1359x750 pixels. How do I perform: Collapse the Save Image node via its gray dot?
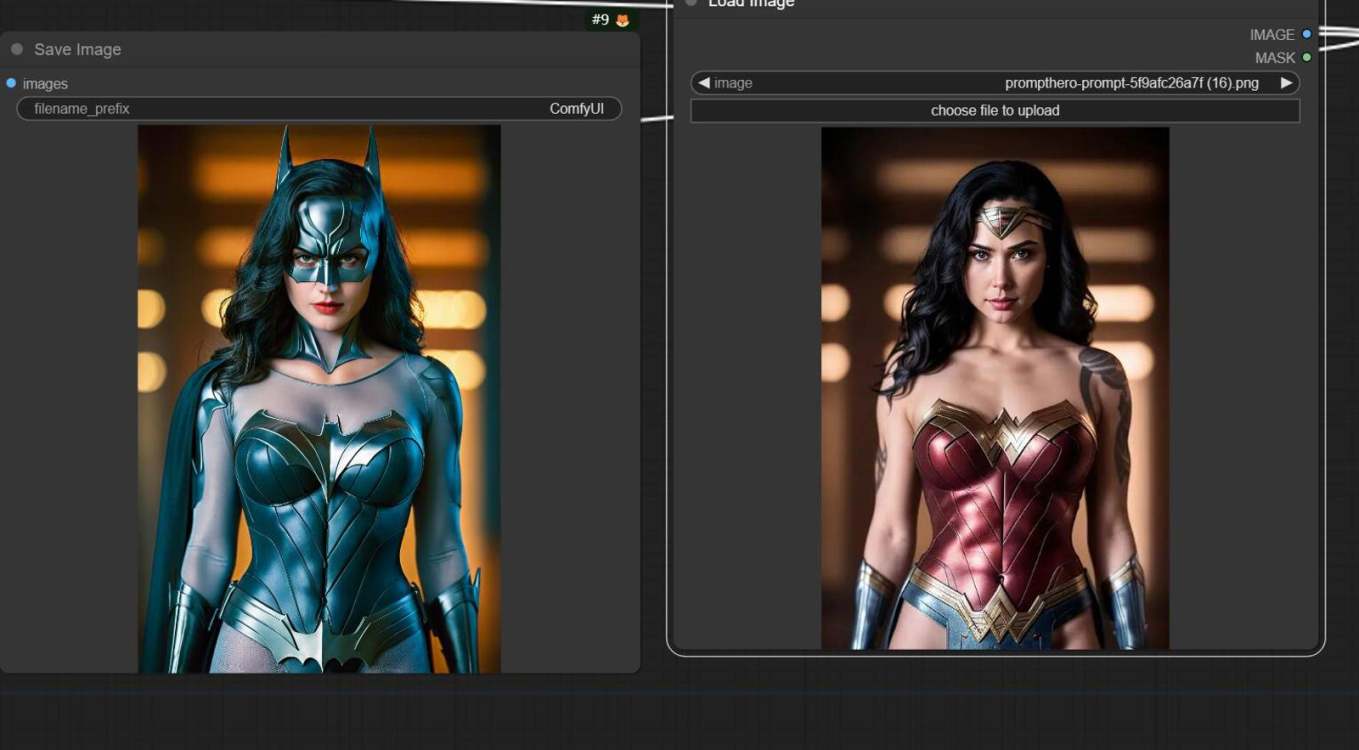pos(17,49)
